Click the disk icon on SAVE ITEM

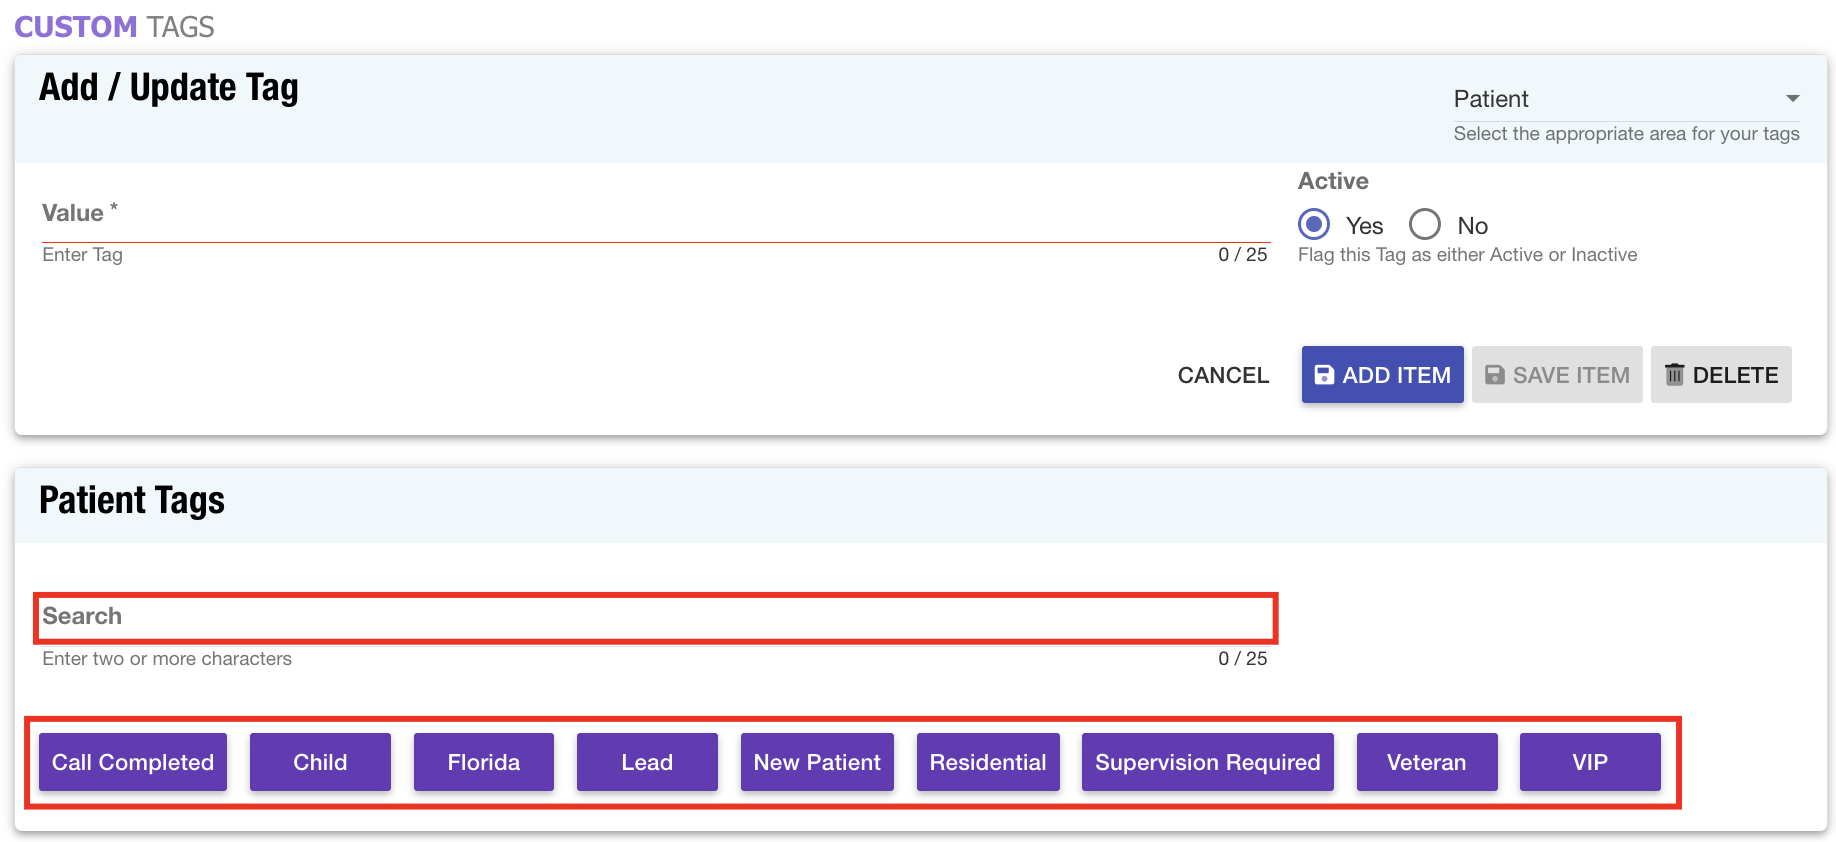point(1494,375)
